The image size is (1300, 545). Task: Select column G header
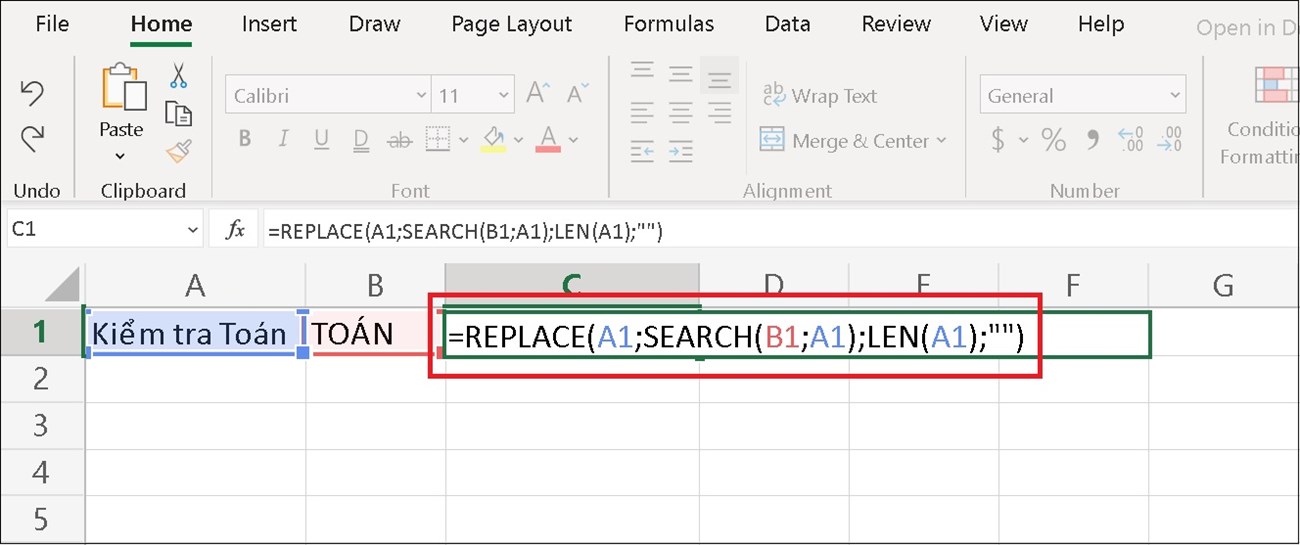pos(1223,286)
